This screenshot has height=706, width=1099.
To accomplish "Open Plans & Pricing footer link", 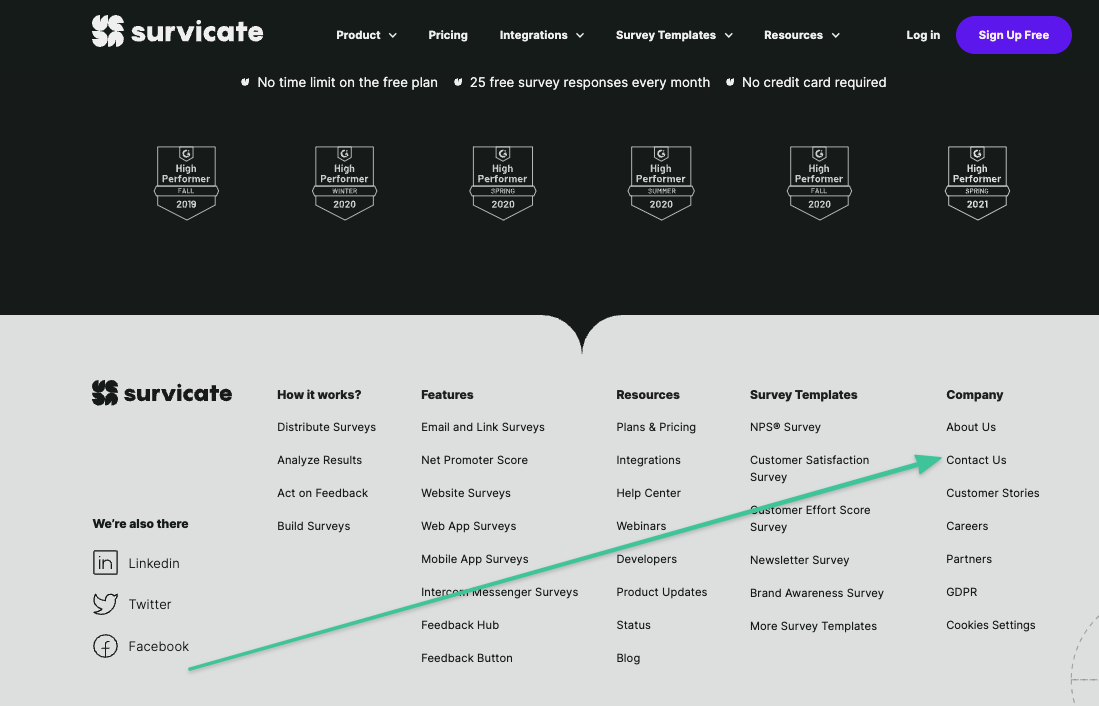I will coord(656,427).
